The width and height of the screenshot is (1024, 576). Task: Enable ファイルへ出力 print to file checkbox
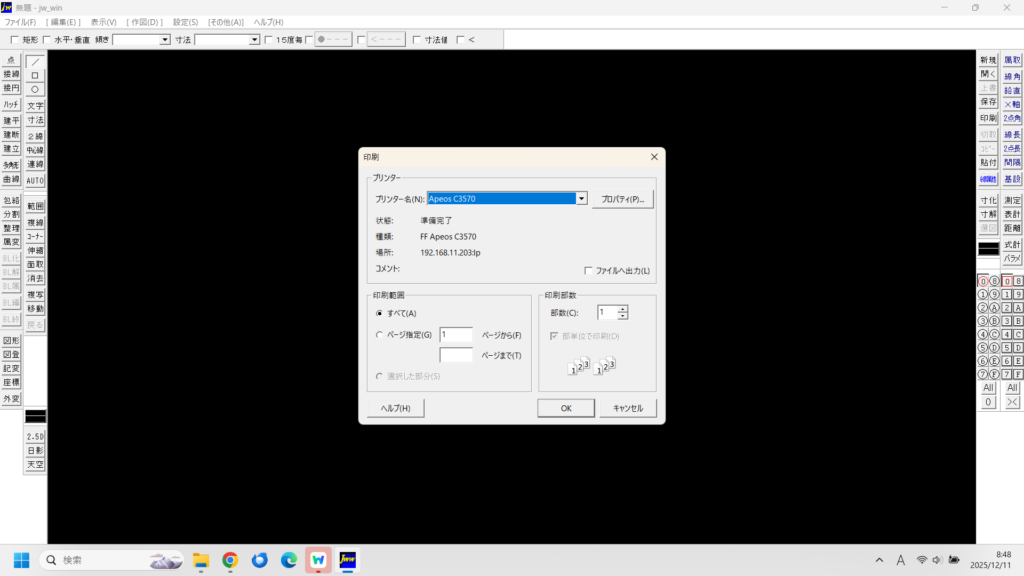tap(587, 271)
